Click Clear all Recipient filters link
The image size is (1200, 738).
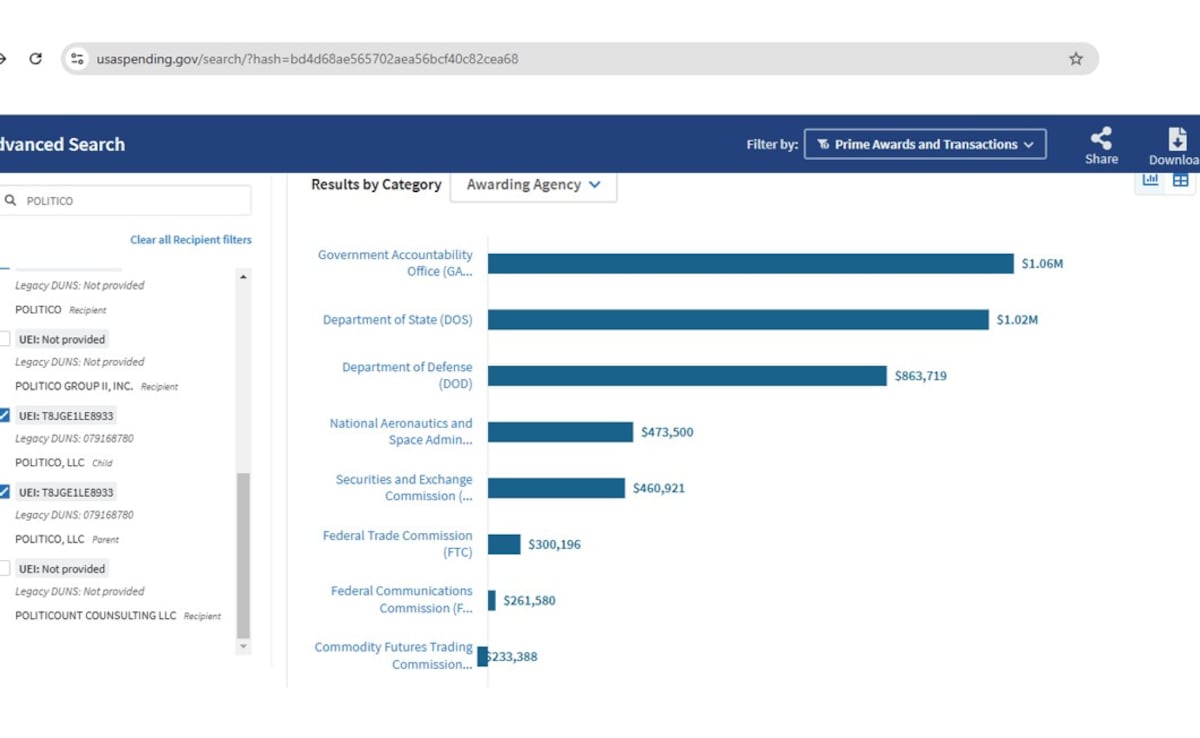tap(191, 240)
